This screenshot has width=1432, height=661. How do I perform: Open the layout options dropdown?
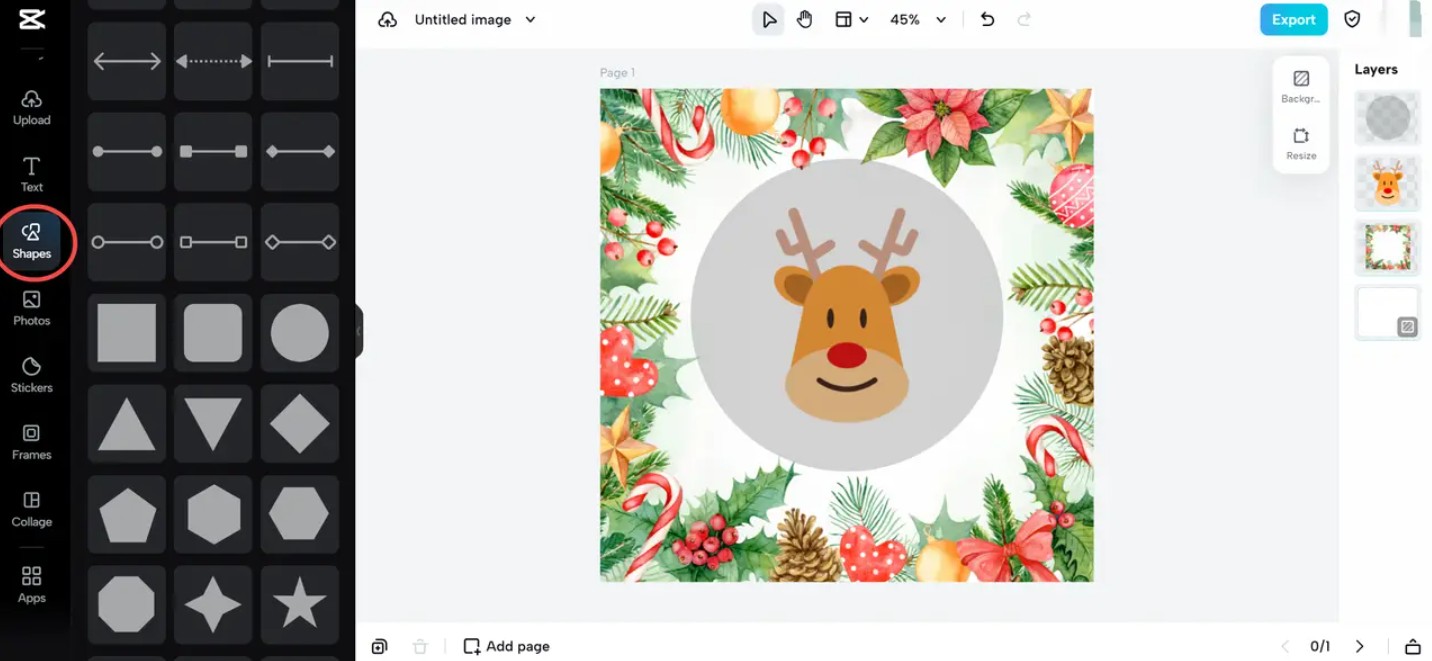click(852, 20)
